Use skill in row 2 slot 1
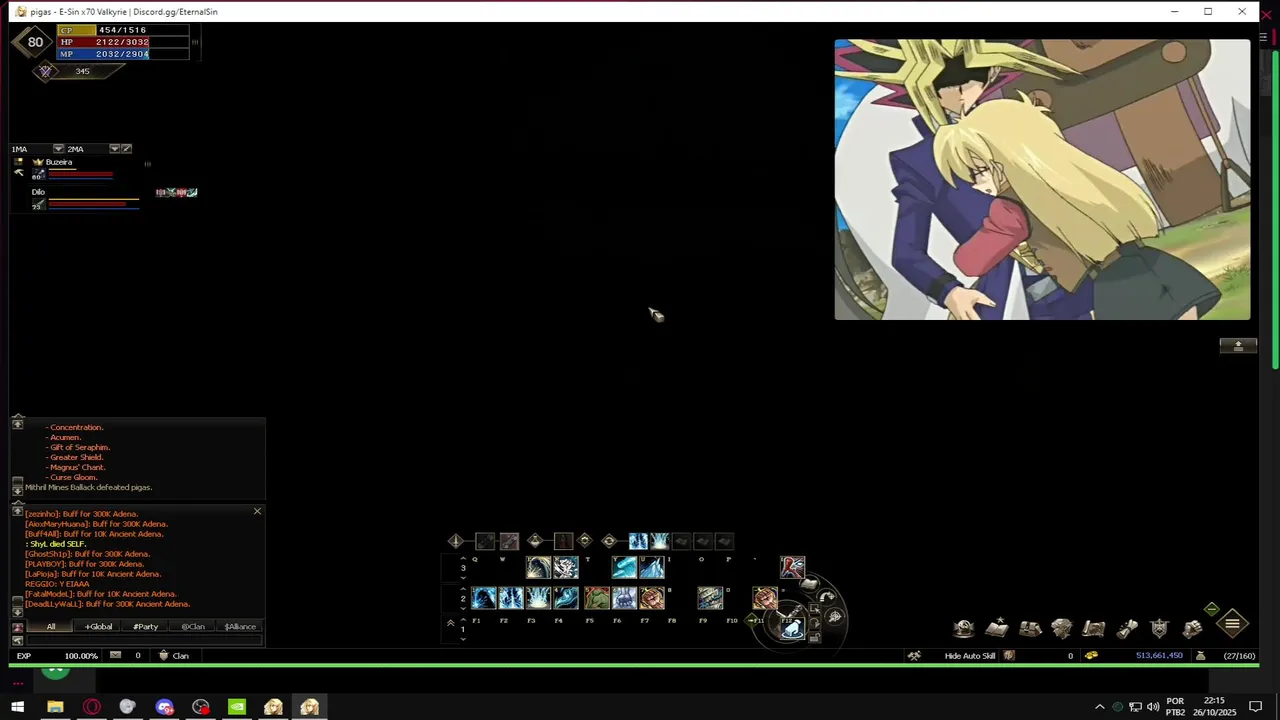The image size is (1280, 720). [x=484, y=598]
